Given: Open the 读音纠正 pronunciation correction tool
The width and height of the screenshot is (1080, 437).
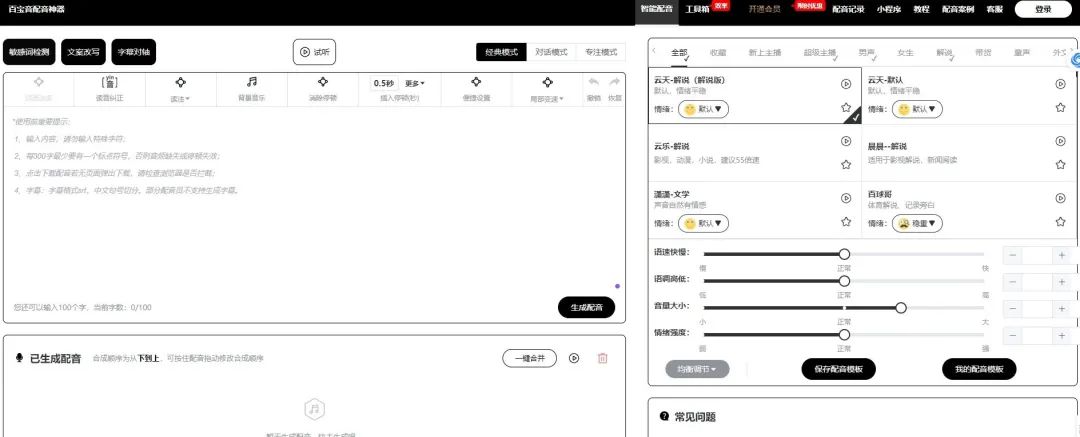Looking at the screenshot, I should (x=110, y=89).
